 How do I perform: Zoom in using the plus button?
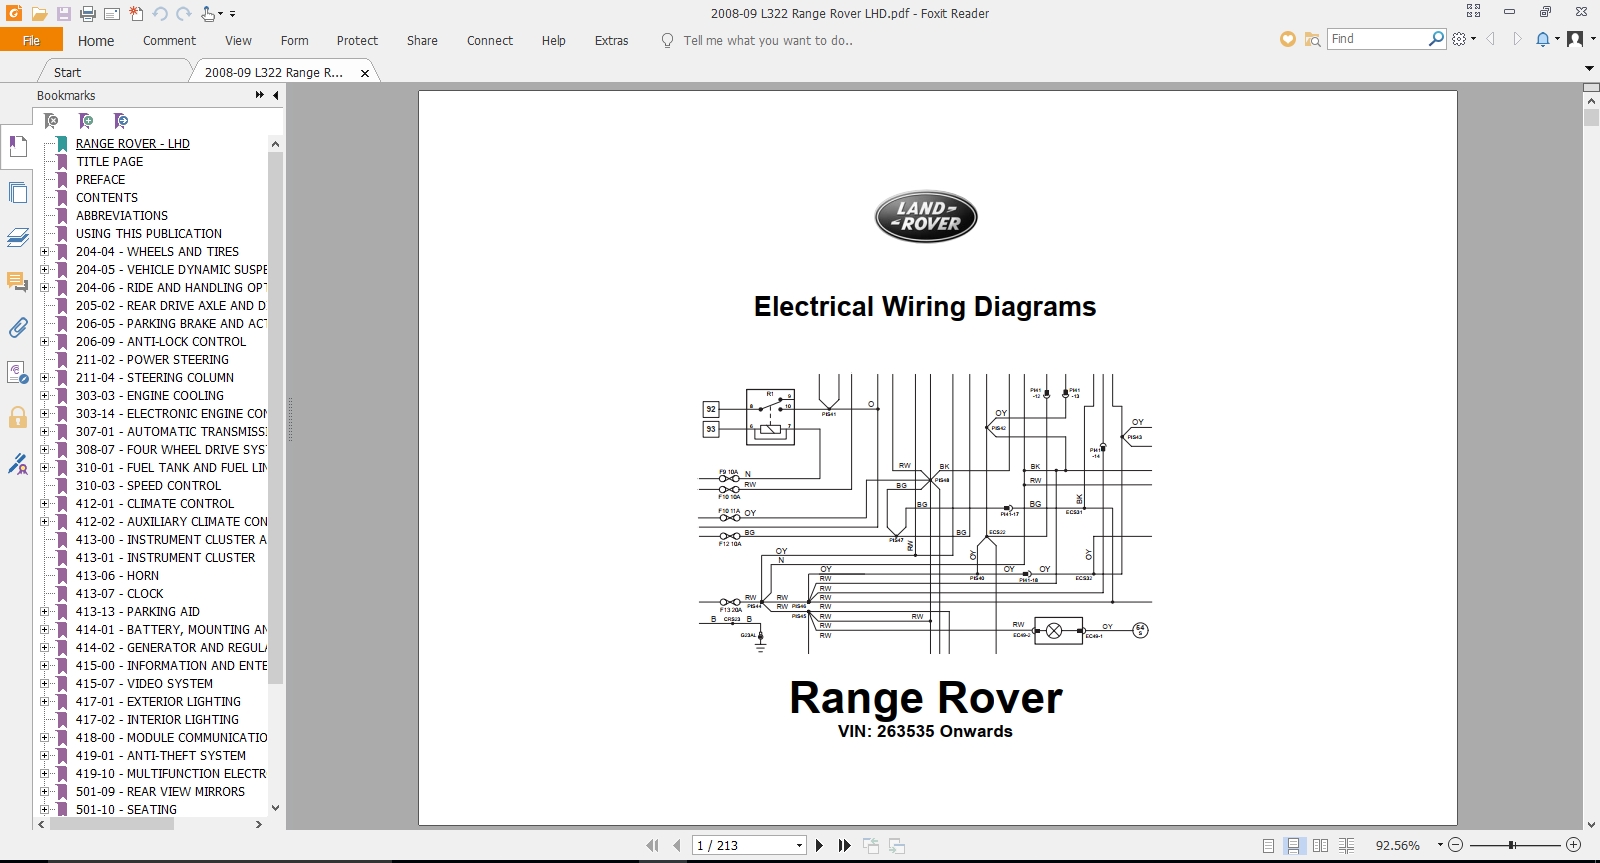[1573, 845]
